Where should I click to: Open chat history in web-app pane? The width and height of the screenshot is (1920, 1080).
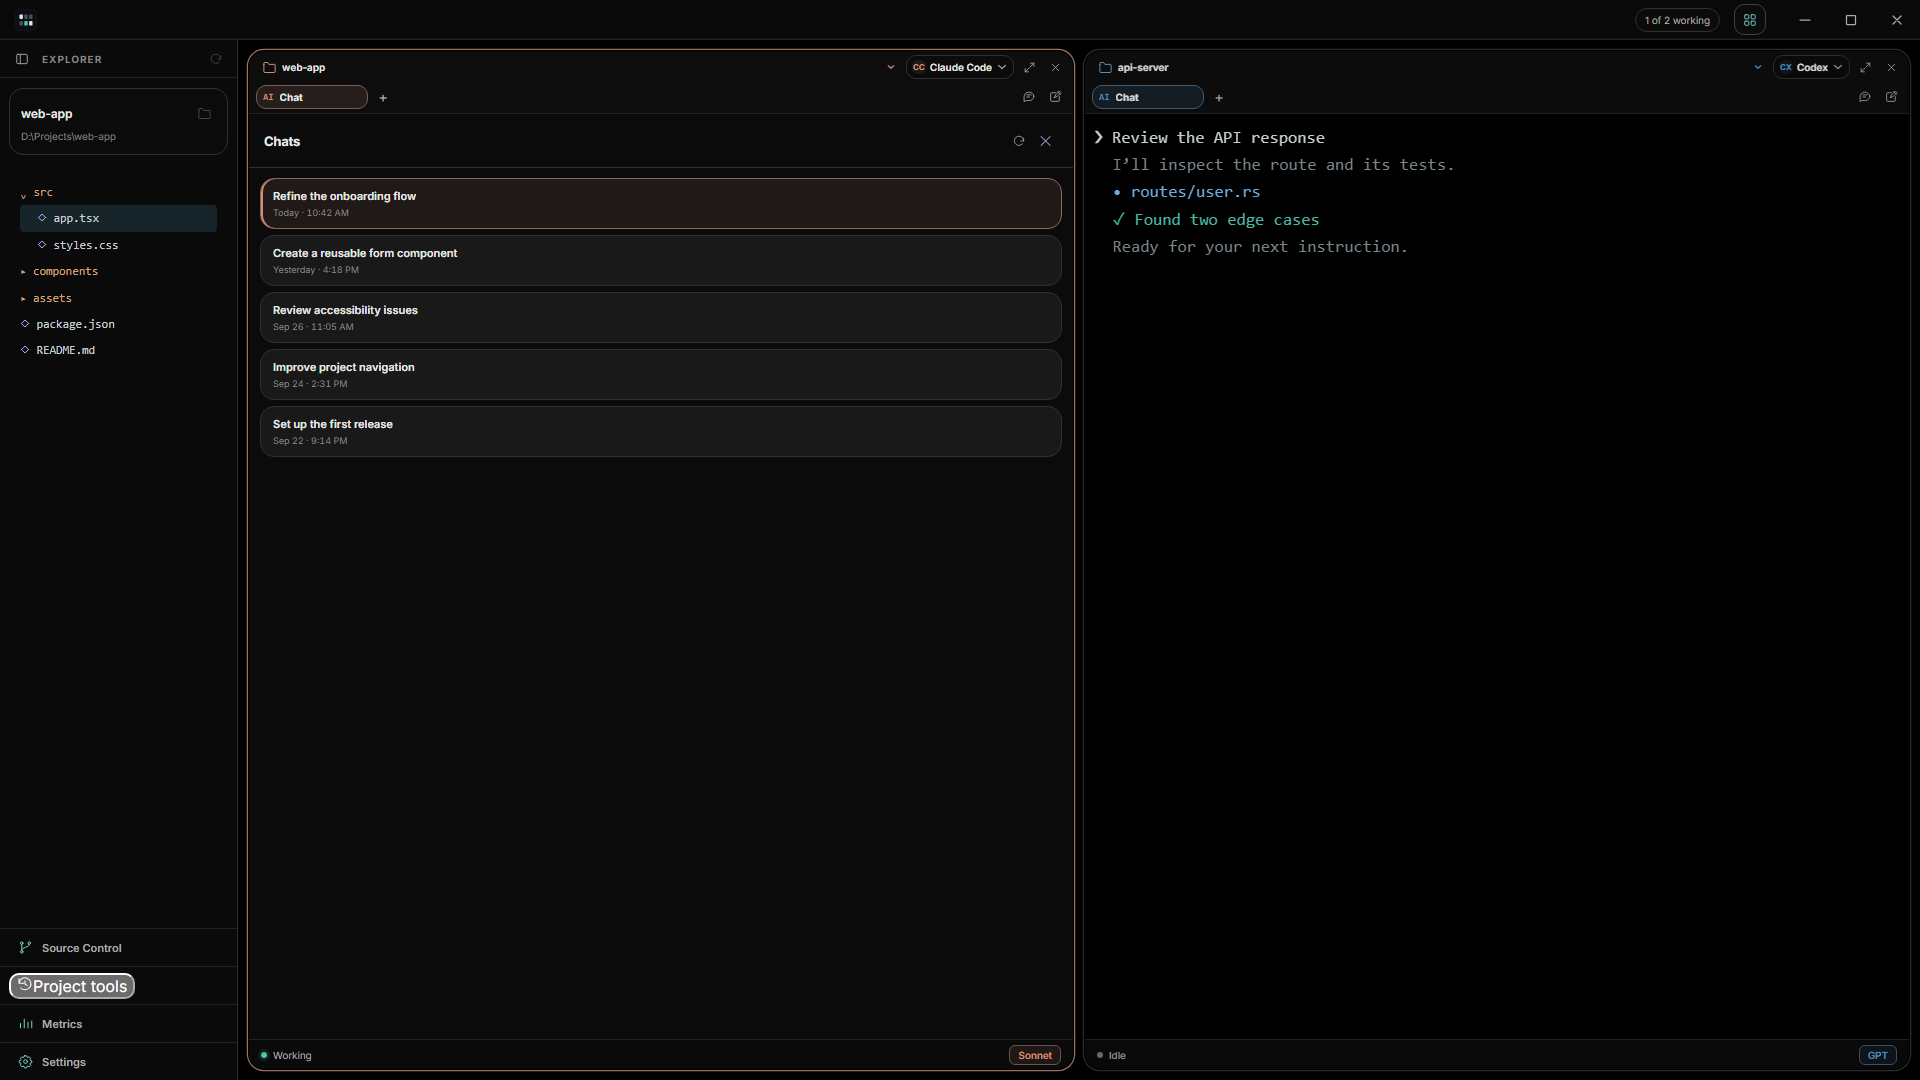point(1028,97)
